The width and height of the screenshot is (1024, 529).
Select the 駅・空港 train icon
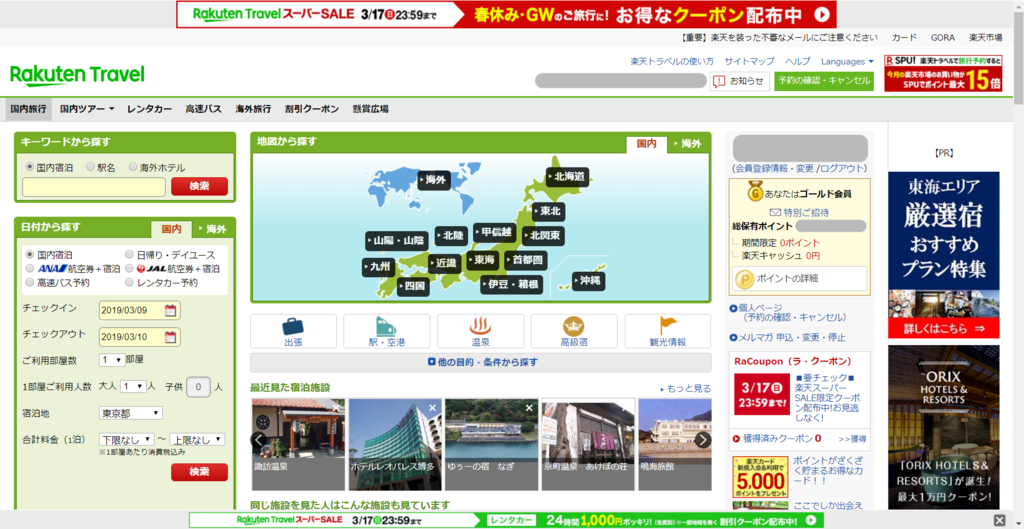click(x=386, y=326)
